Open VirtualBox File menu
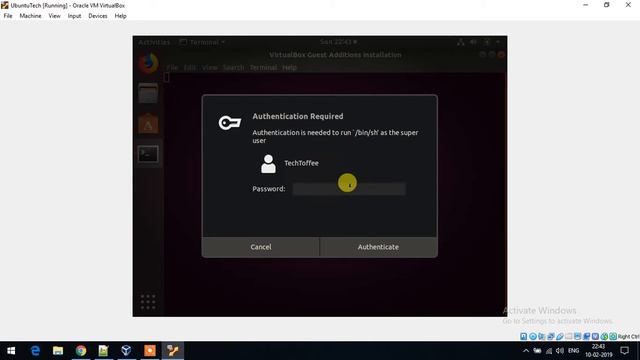This screenshot has width=640, height=360. coord(8,16)
